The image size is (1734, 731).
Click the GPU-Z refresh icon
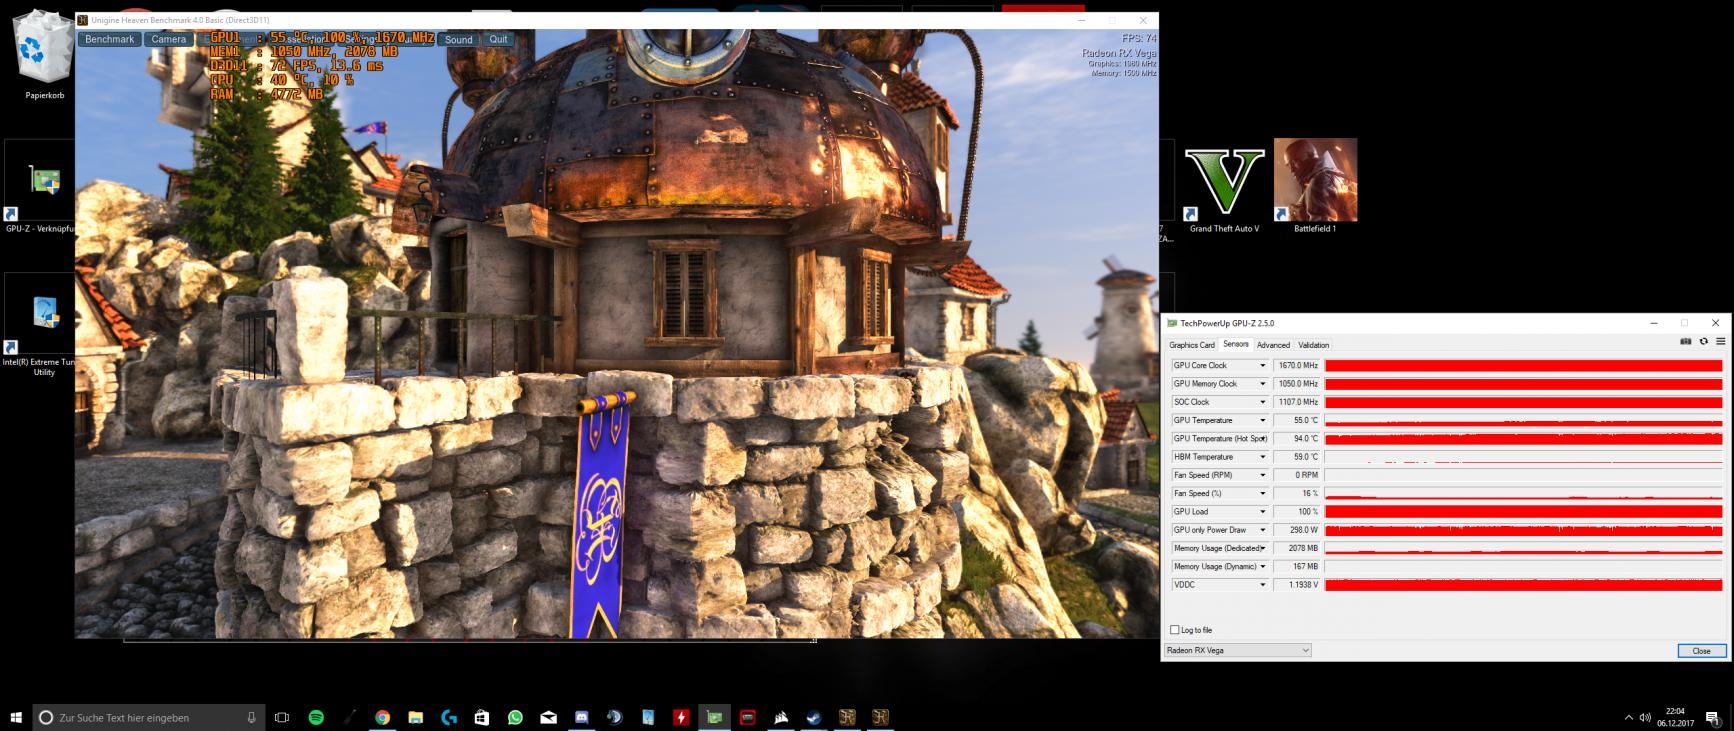(x=1704, y=342)
